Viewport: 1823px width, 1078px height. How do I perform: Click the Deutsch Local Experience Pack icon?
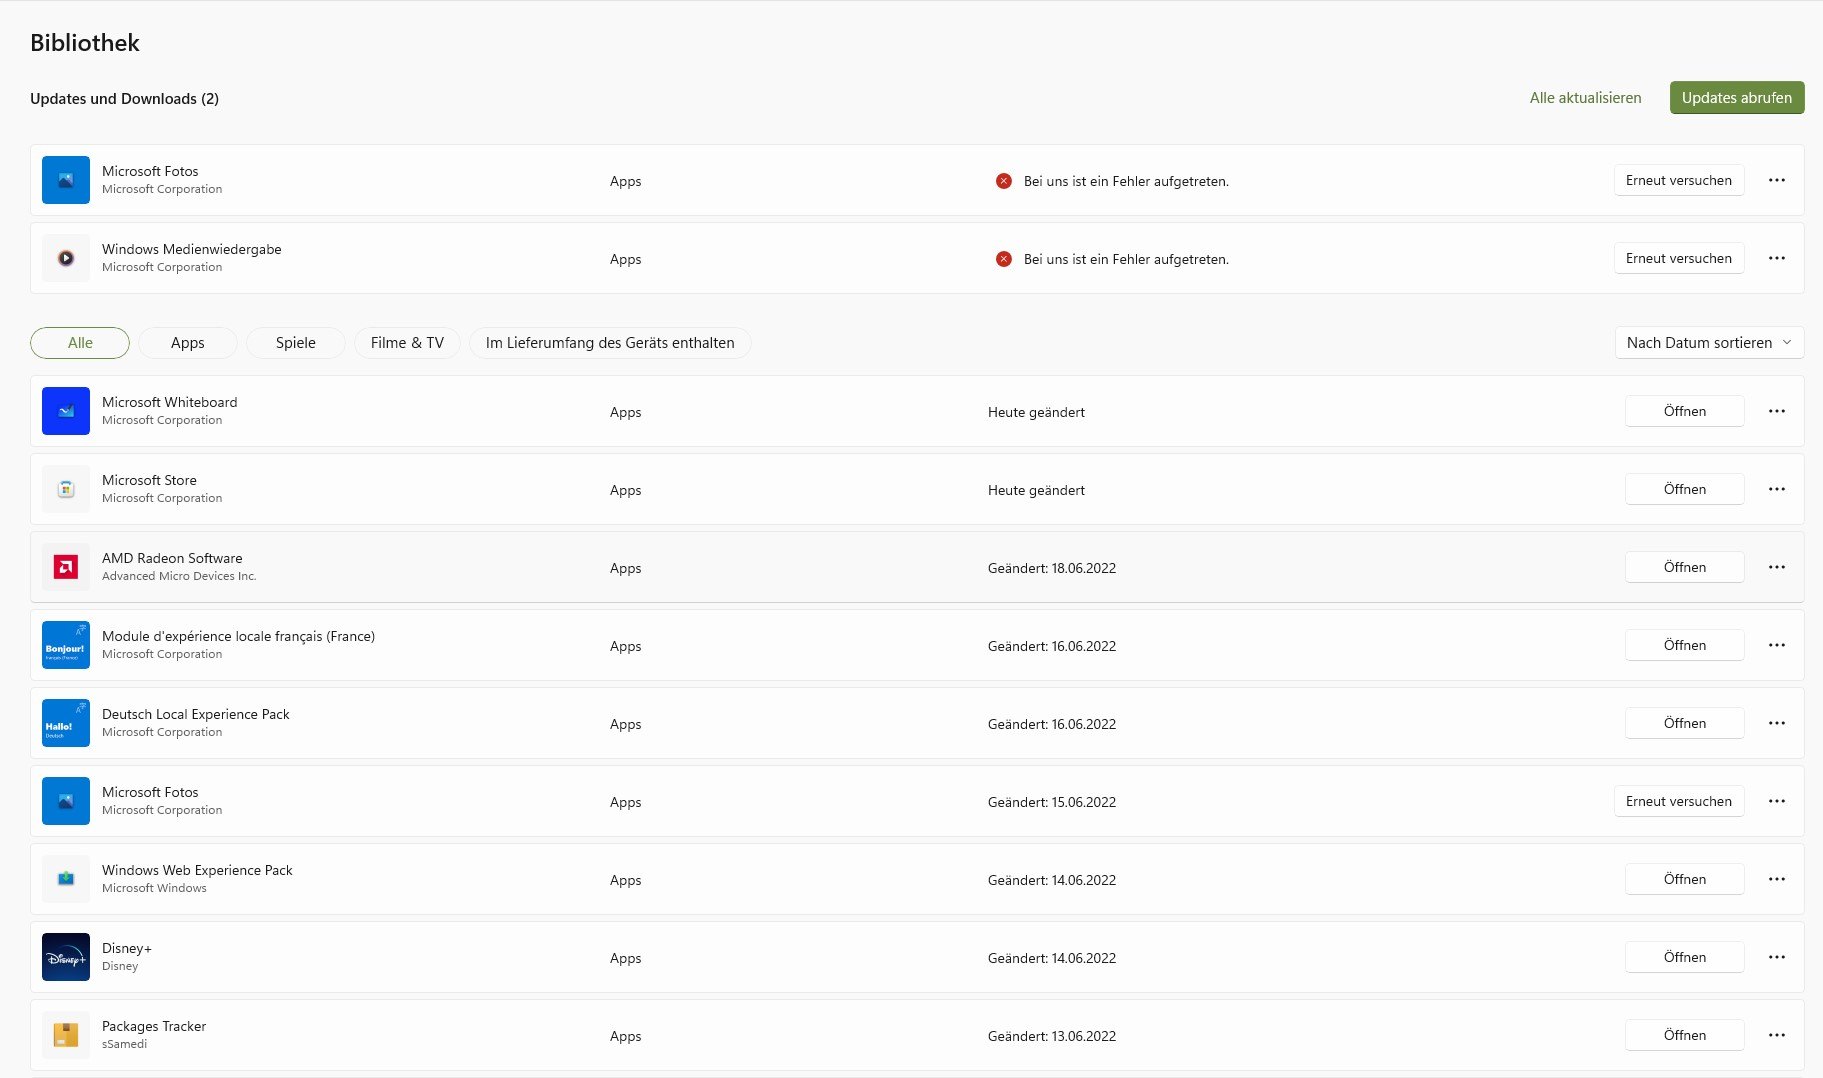pyautogui.click(x=66, y=723)
